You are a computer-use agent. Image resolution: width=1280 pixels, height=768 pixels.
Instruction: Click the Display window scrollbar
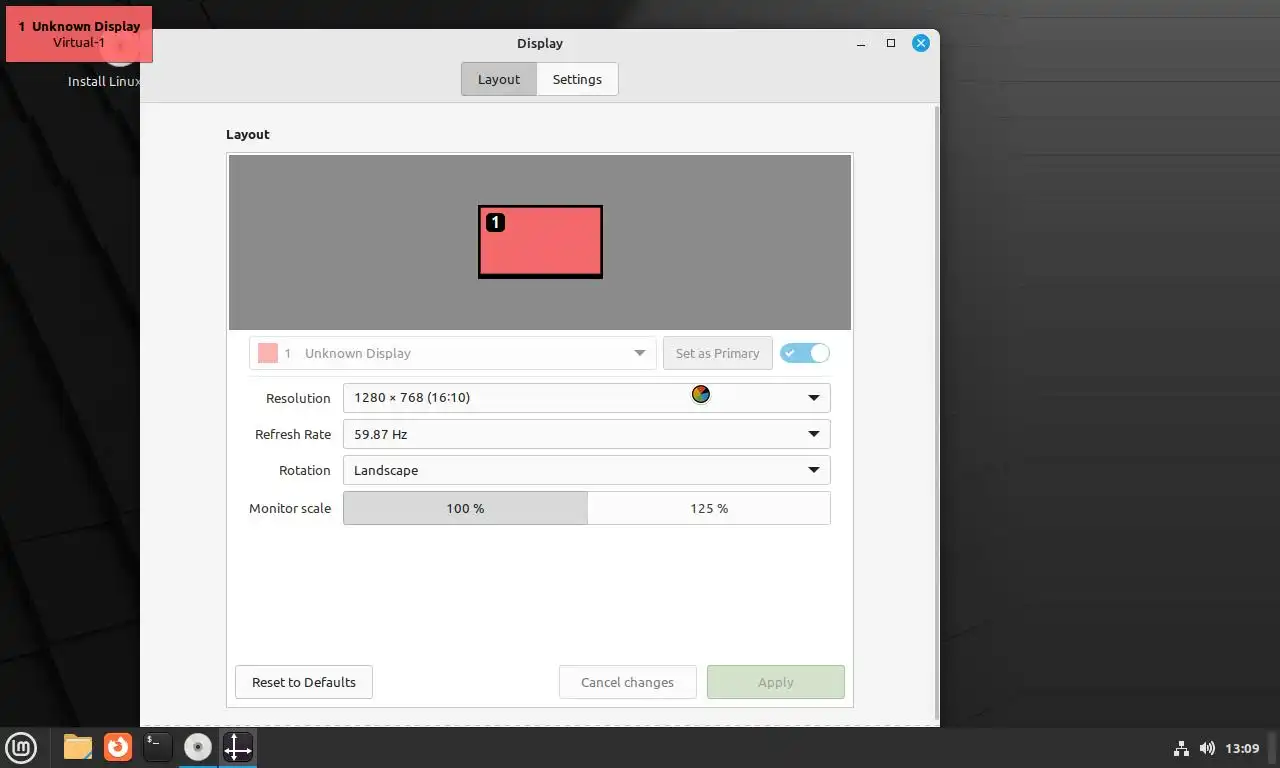[x=936, y=412]
